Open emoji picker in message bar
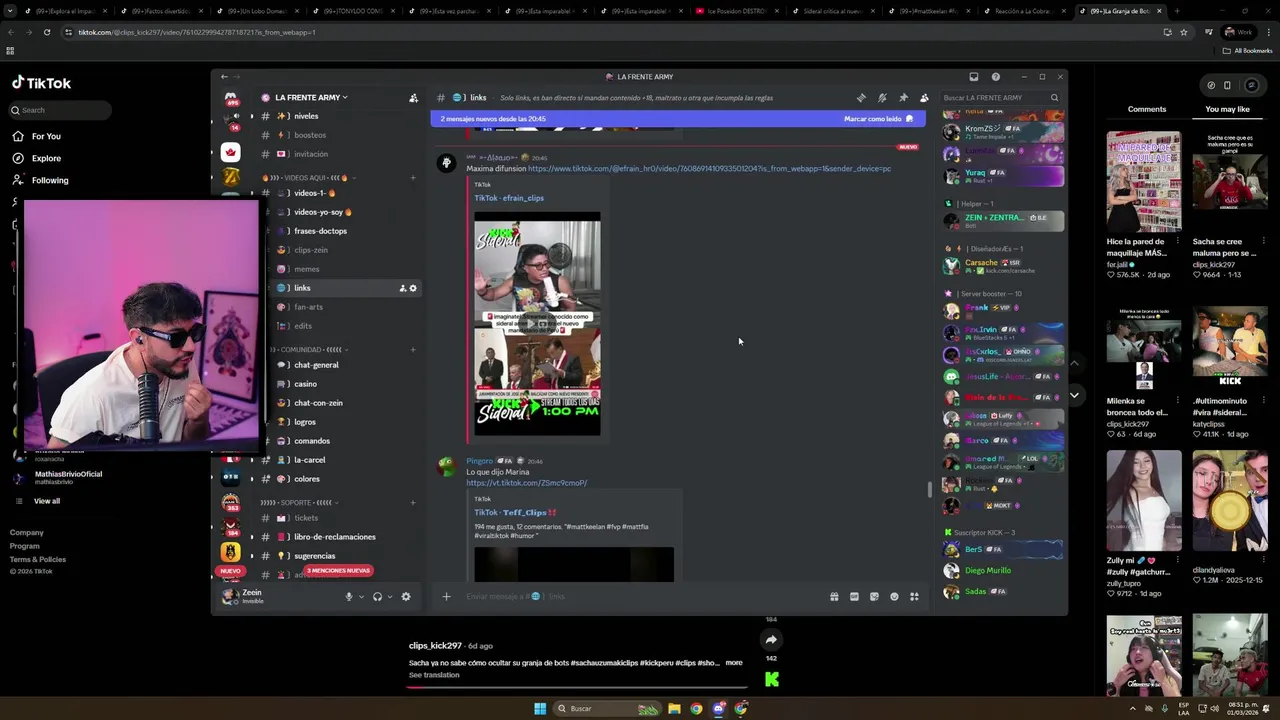The width and height of the screenshot is (1280, 720). (x=894, y=597)
